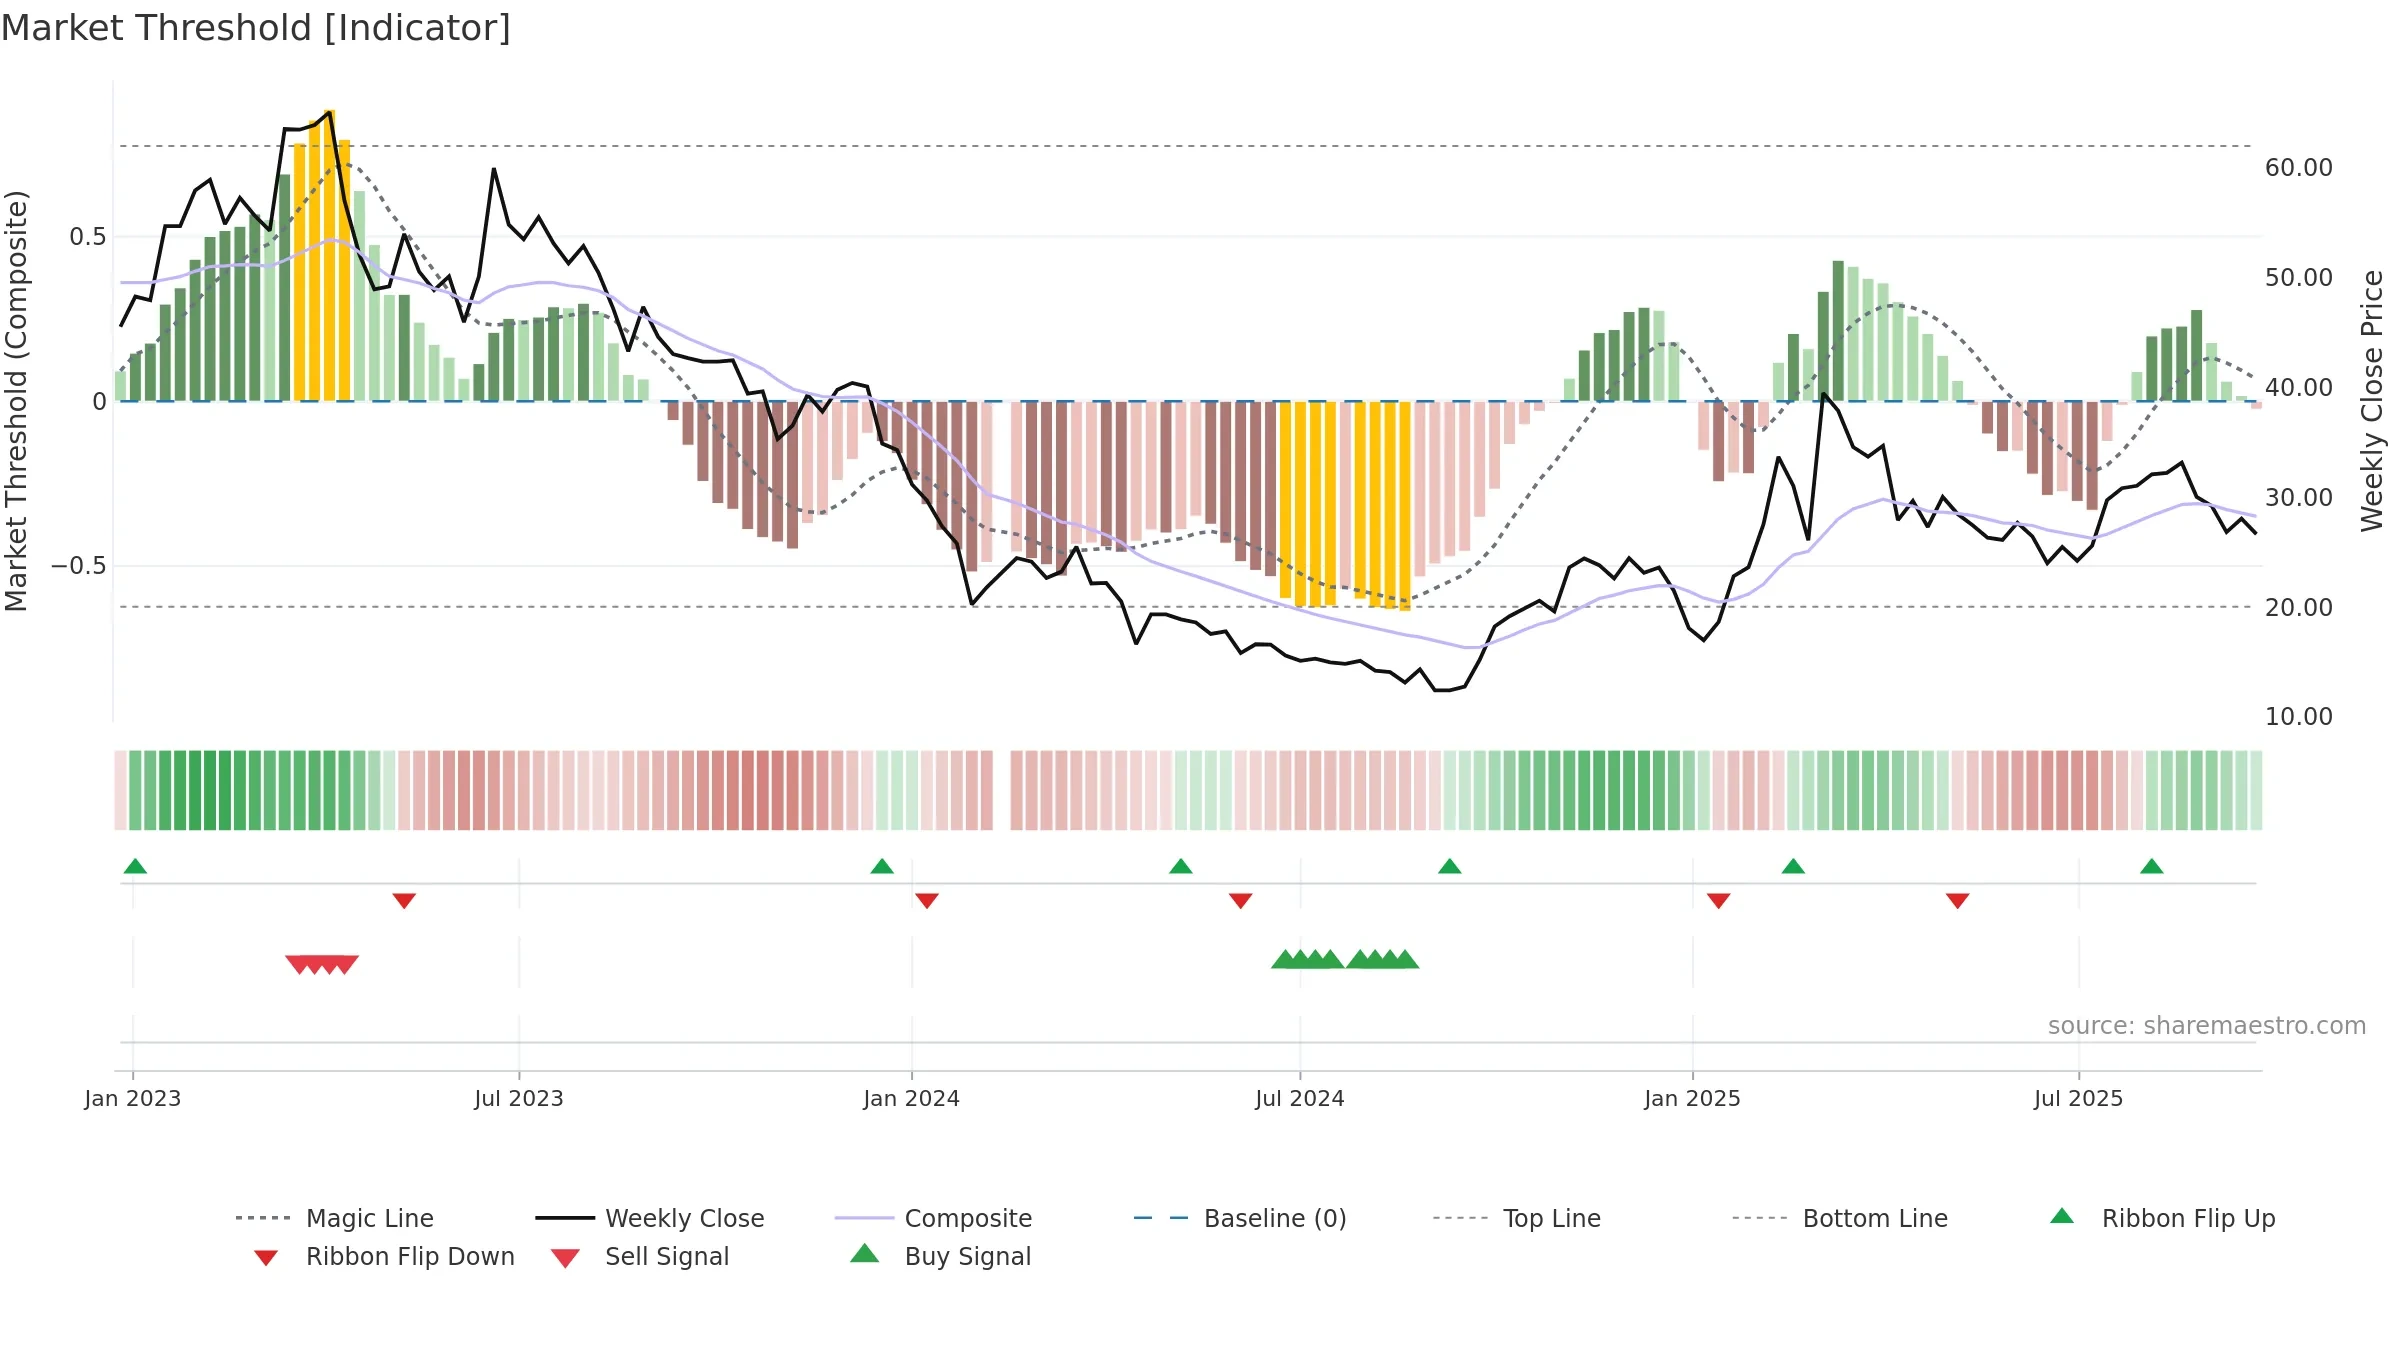Click the second green Buy Signal cluster after Jul 2024

click(1382, 959)
